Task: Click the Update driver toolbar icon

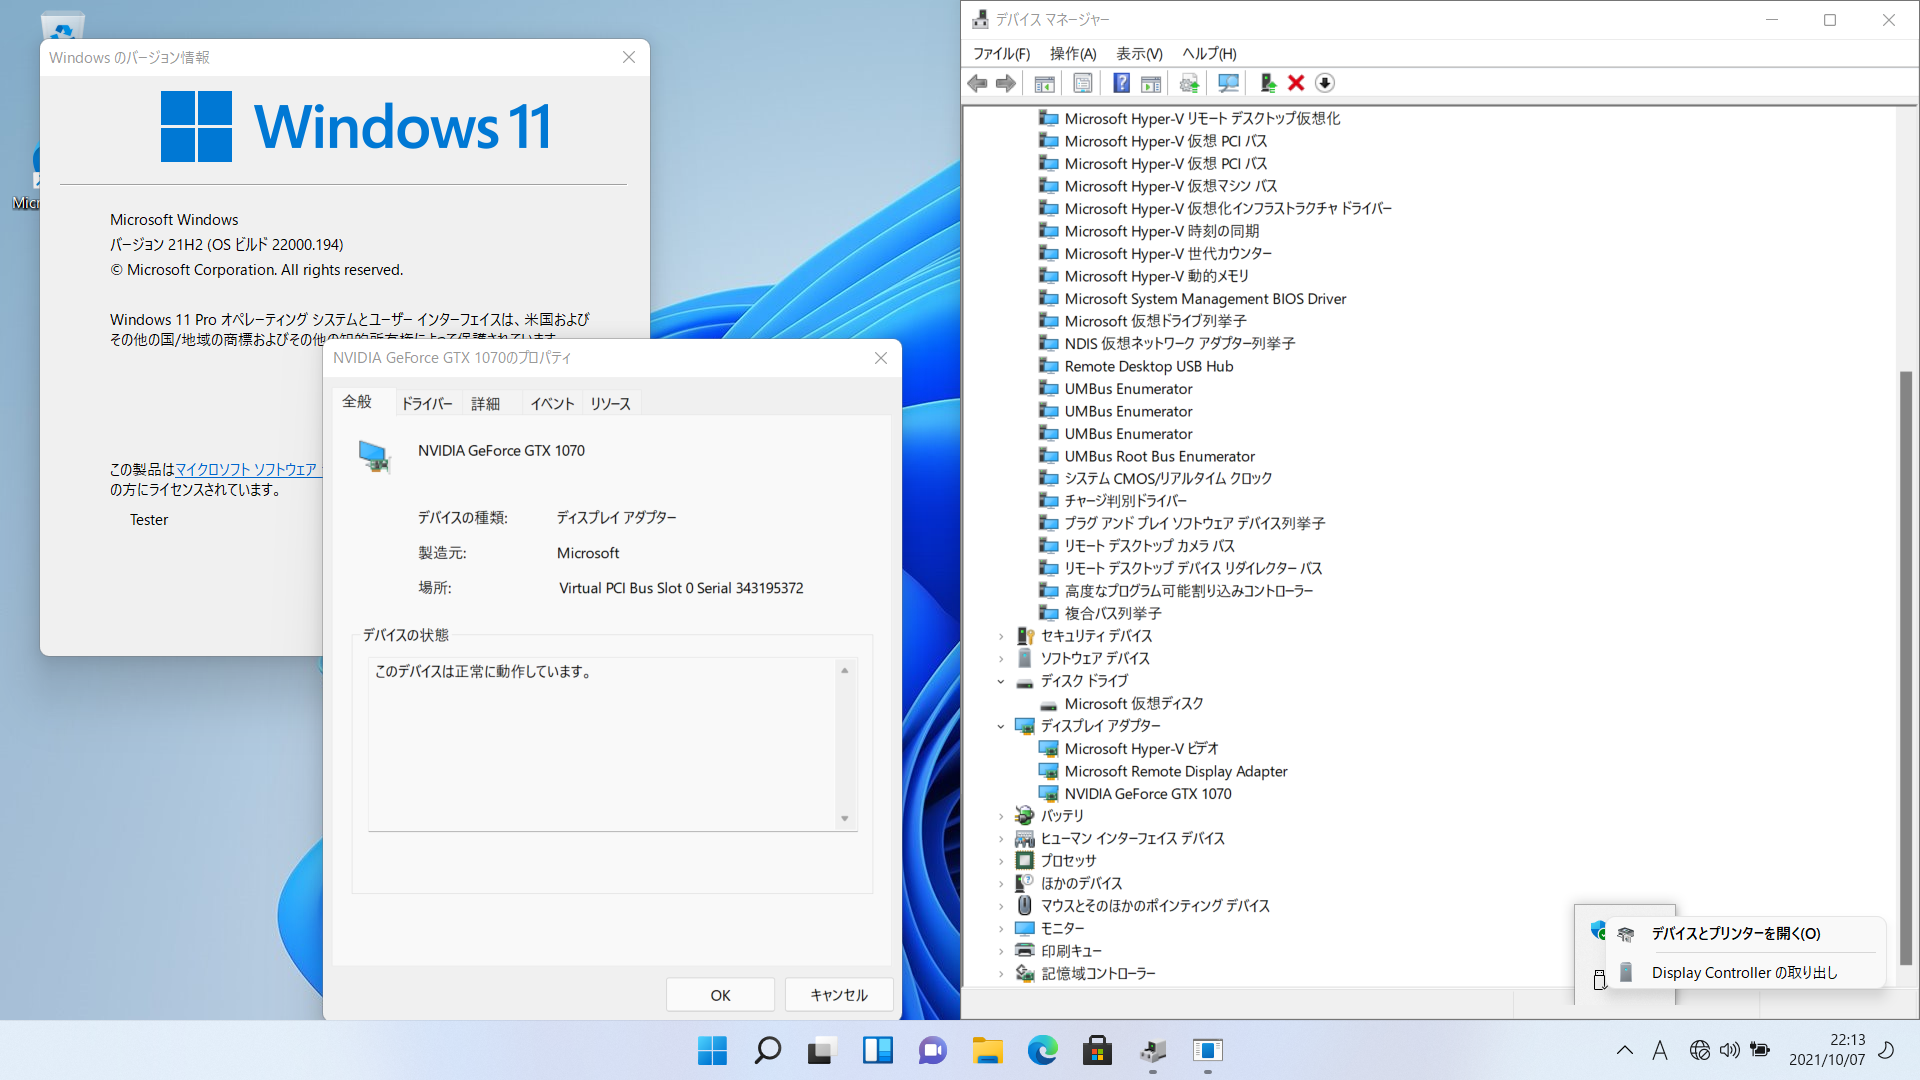Action: click(1189, 83)
